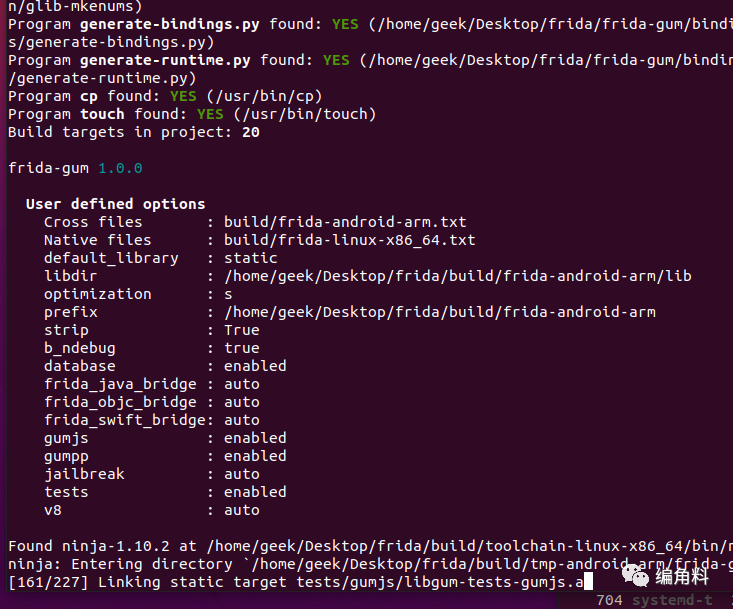Click the 'frida-gum' project name
Image resolution: width=733 pixels, height=609 pixels.
click(x=49, y=168)
